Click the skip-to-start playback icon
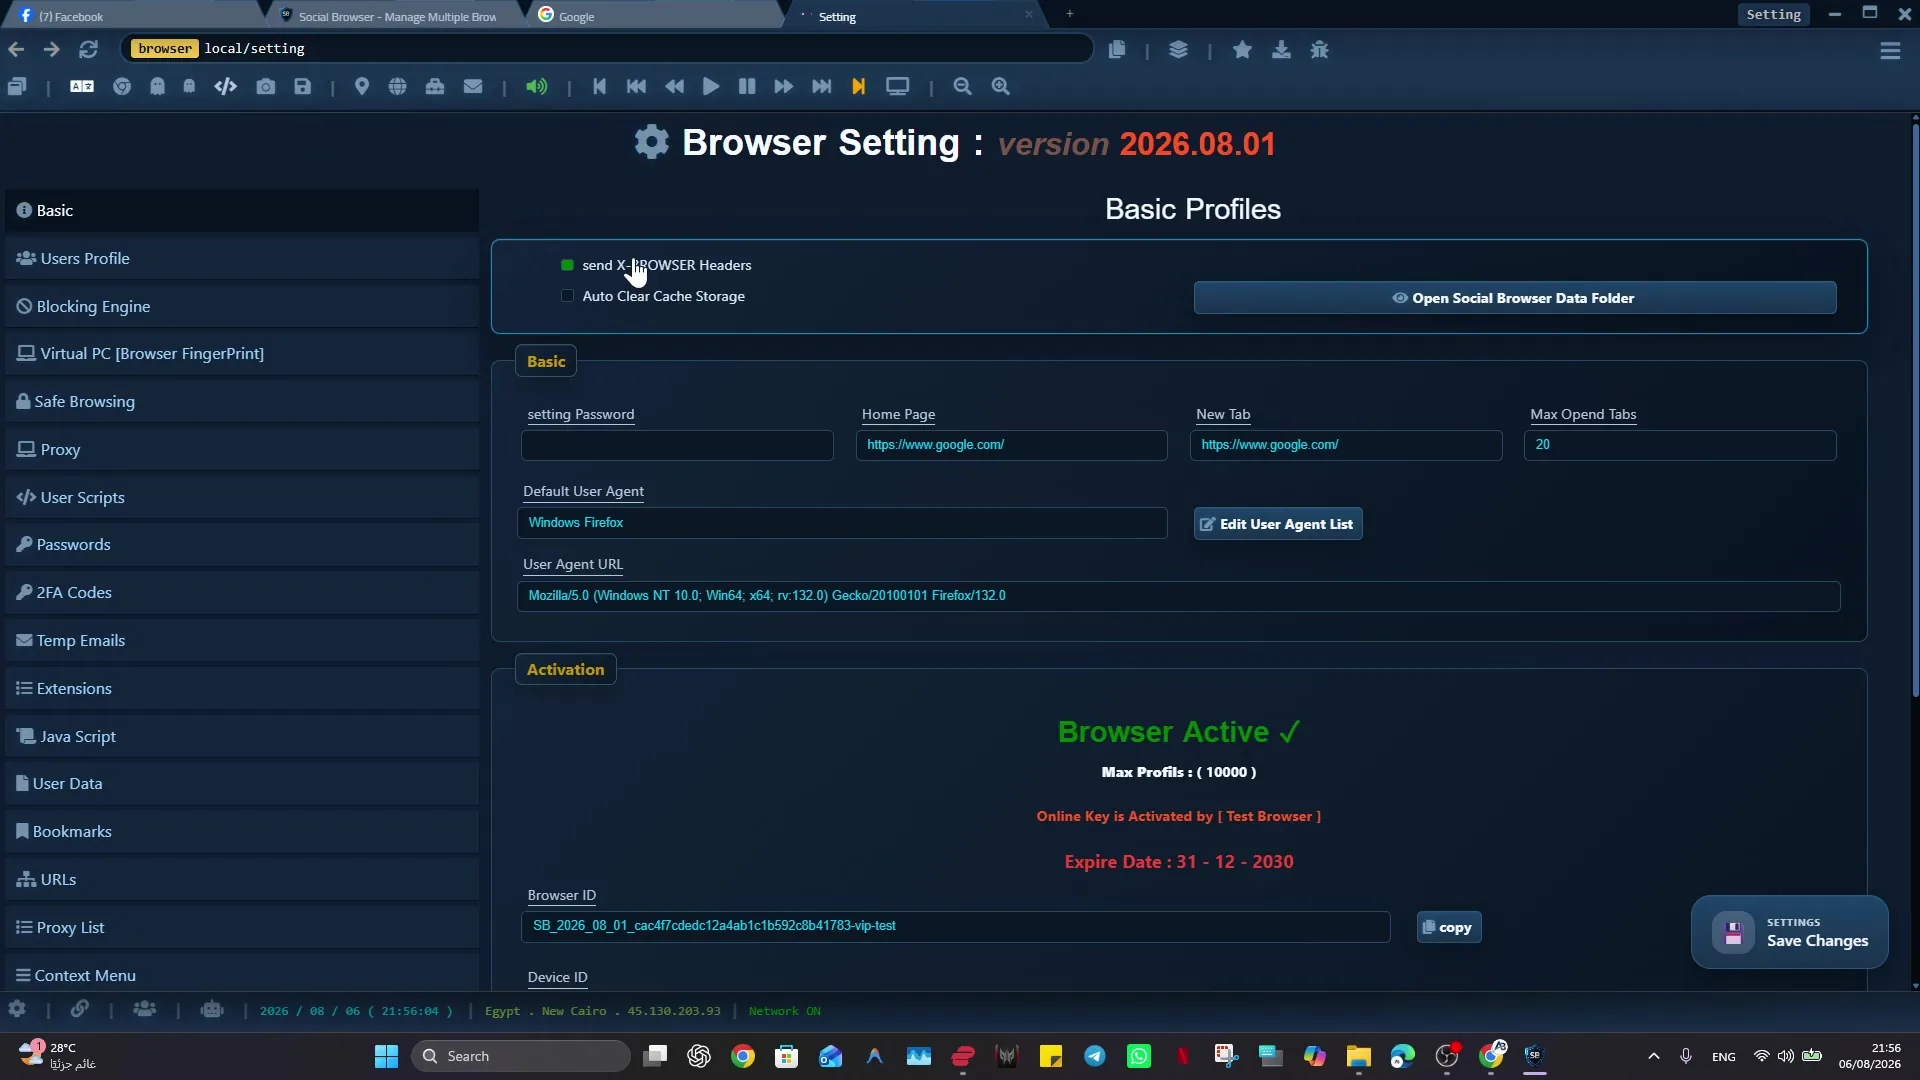This screenshot has width=1920, height=1080. click(x=600, y=87)
